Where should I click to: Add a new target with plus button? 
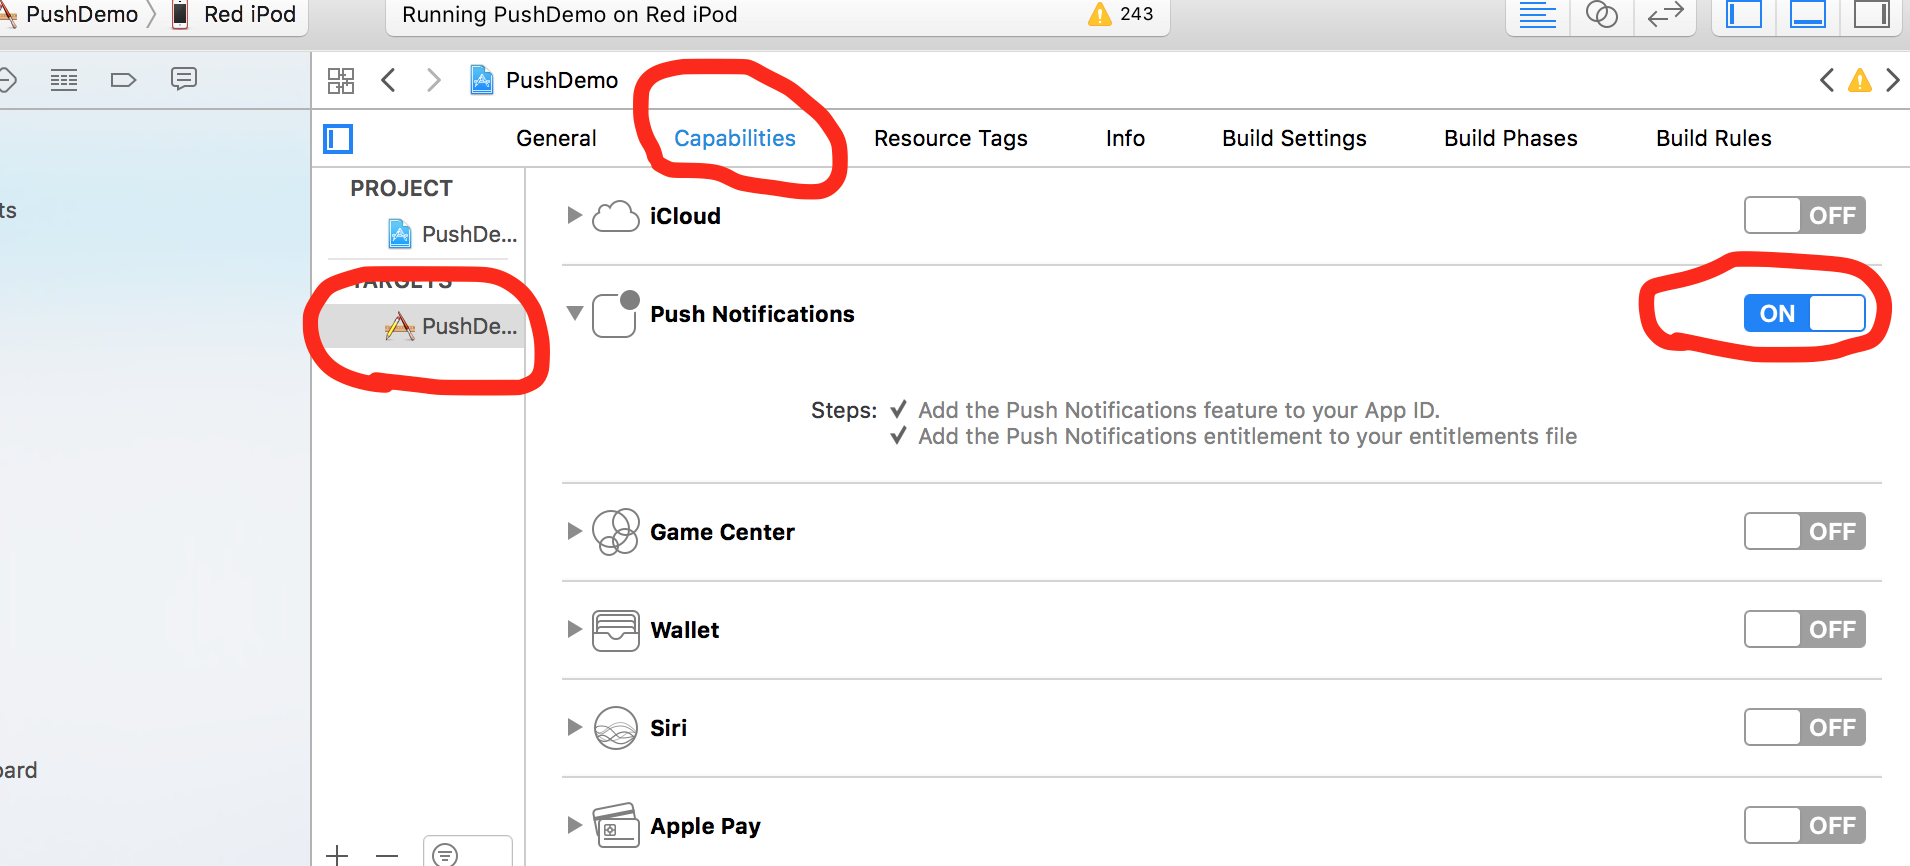(337, 855)
